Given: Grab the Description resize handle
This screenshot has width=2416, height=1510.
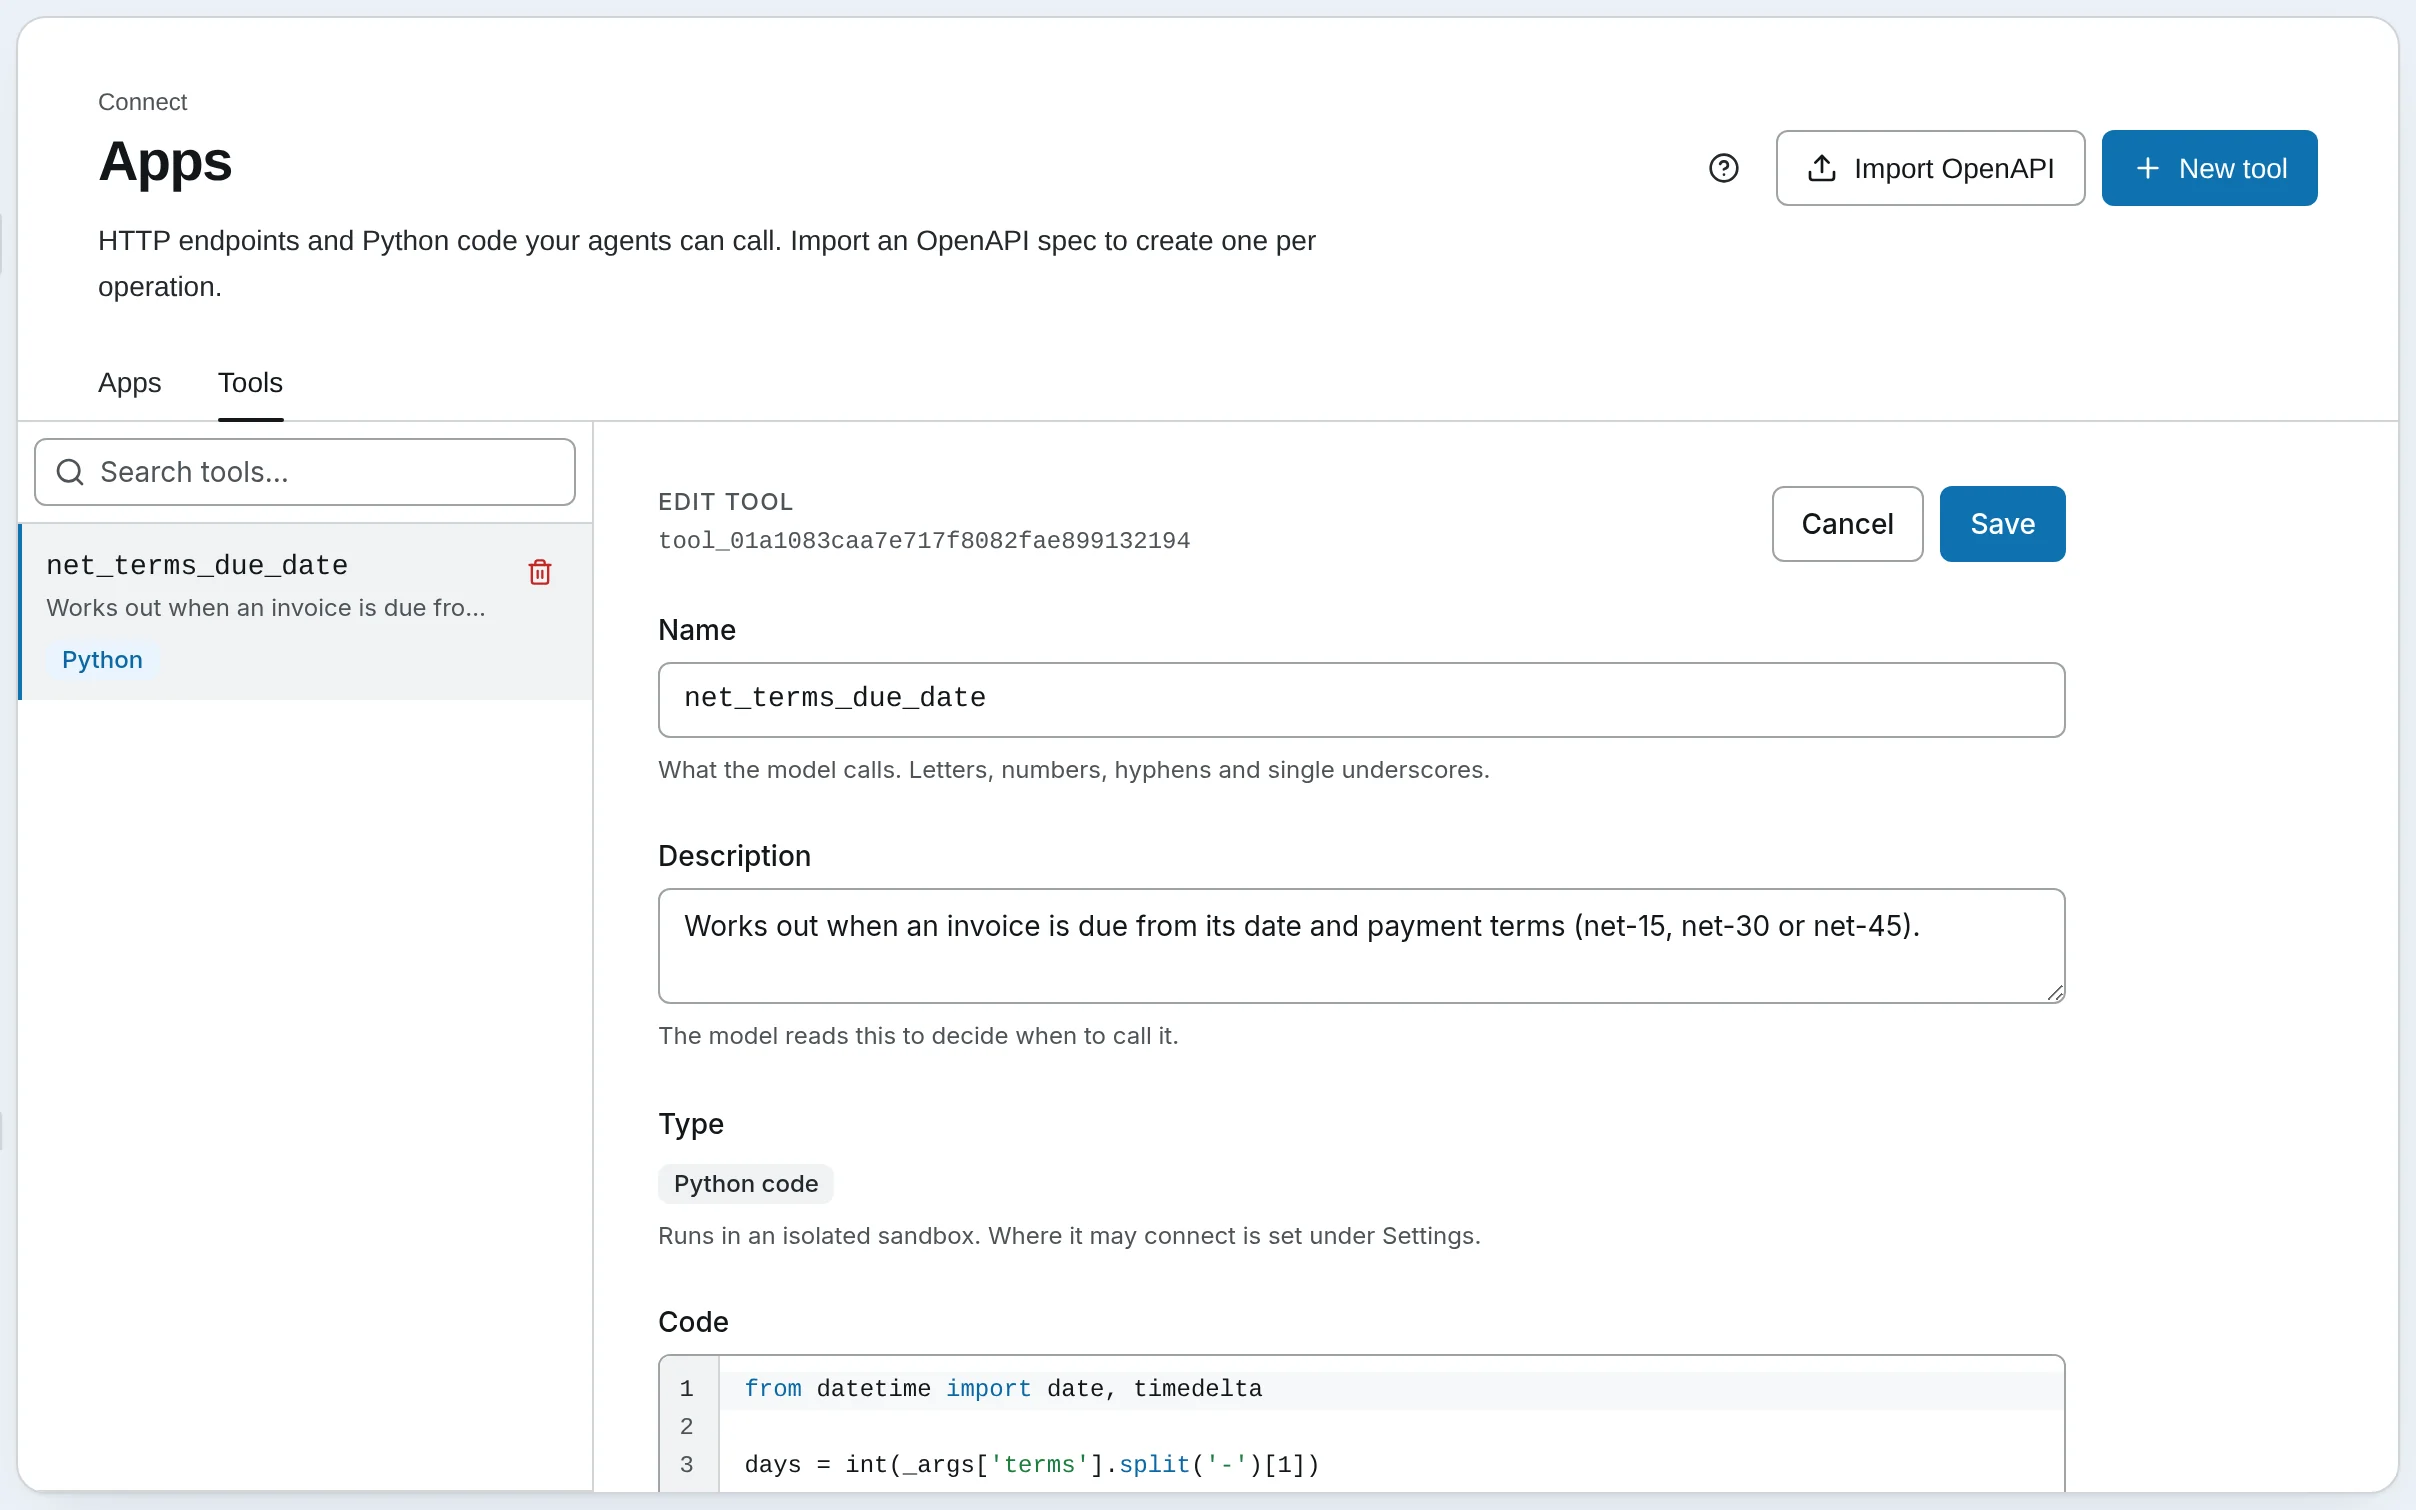Looking at the screenshot, I should (x=2055, y=993).
